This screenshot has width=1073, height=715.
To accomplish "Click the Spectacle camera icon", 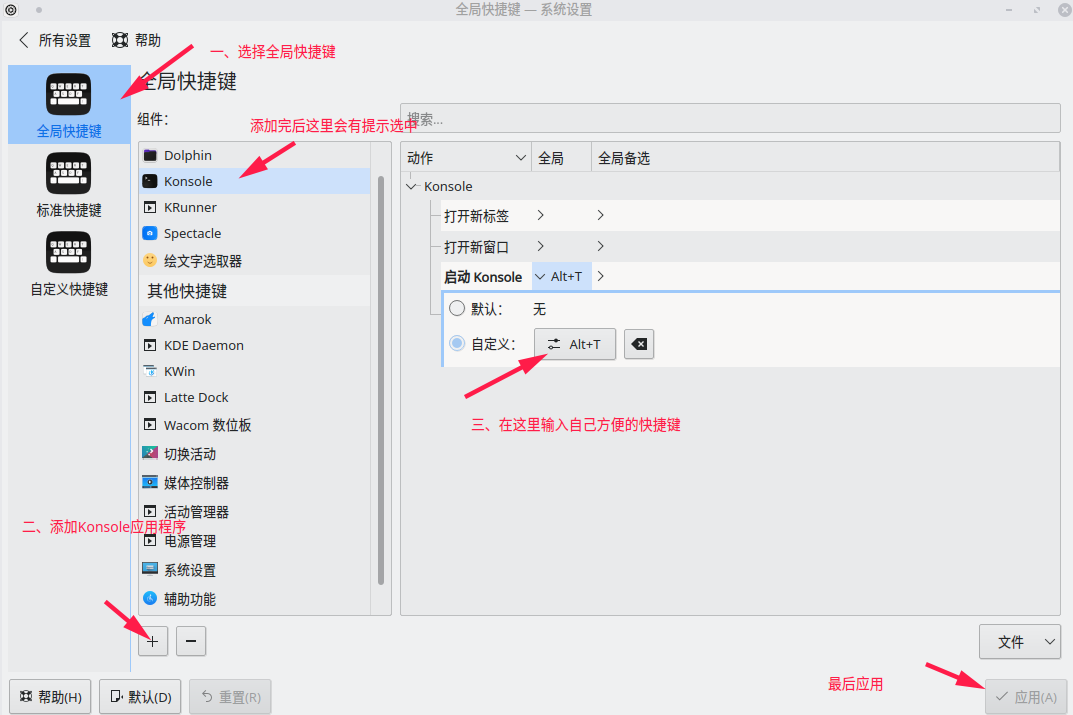I will (x=150, y=233).
